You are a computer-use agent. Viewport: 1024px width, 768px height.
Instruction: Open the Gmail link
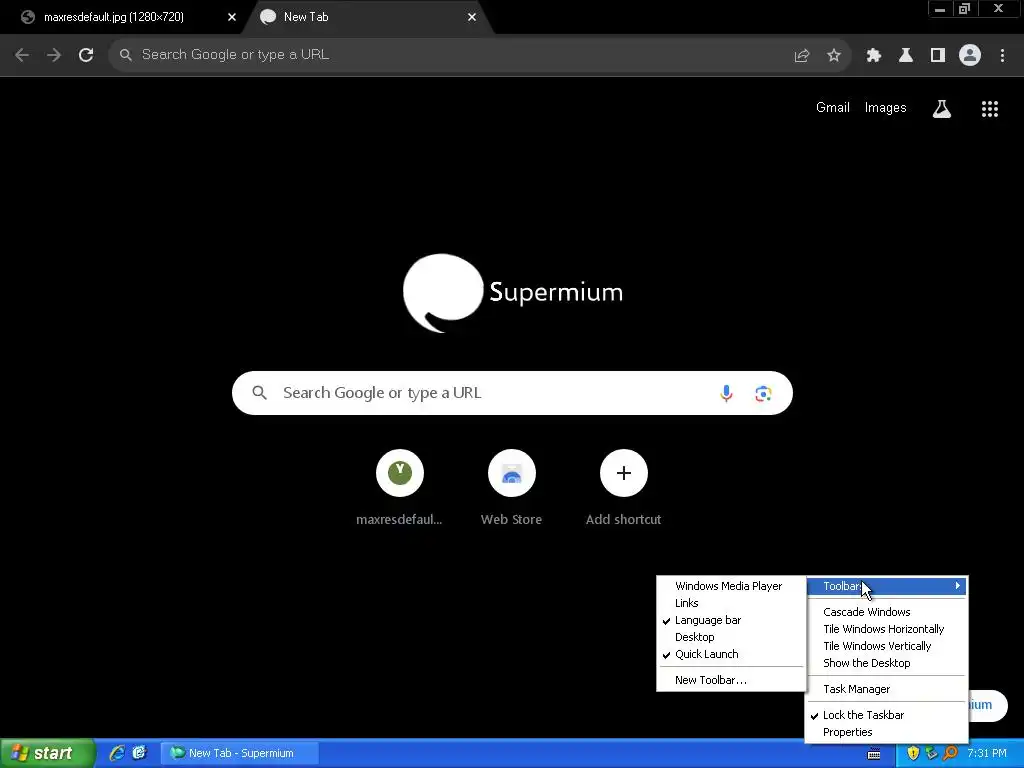[833, 108]
